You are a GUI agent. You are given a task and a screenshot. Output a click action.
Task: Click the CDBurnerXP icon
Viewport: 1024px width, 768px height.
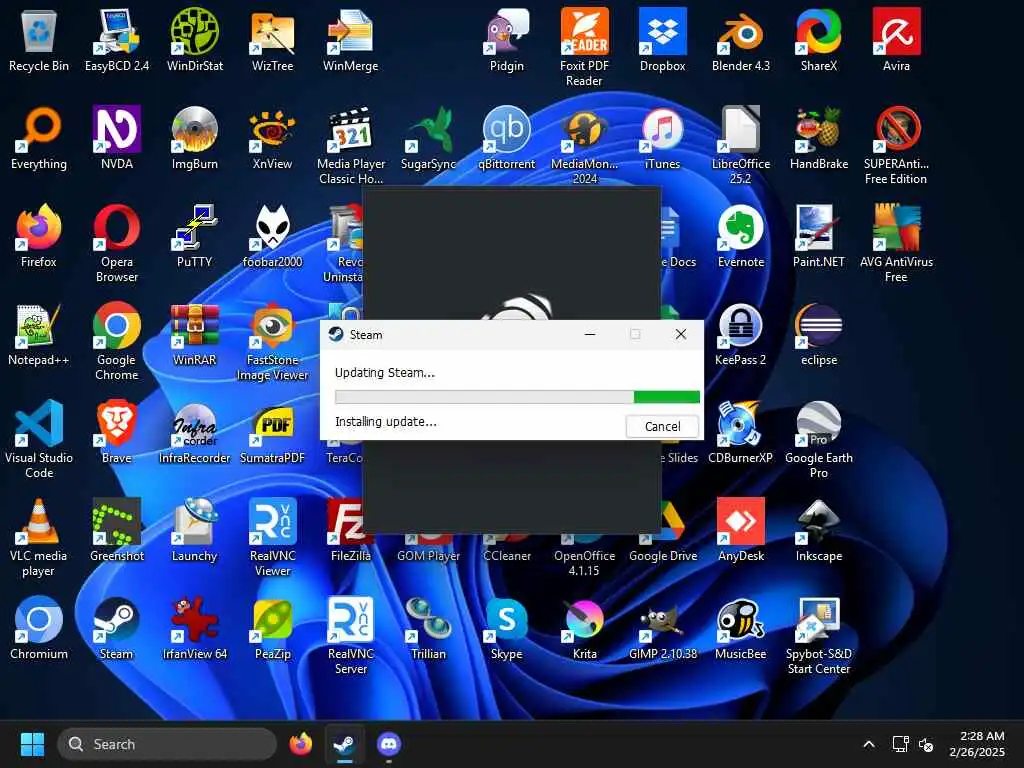coord(741,431)
